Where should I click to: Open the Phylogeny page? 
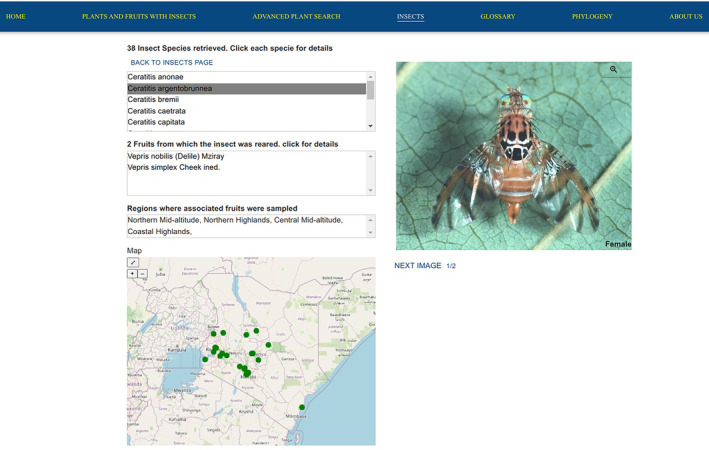point(592,16)
